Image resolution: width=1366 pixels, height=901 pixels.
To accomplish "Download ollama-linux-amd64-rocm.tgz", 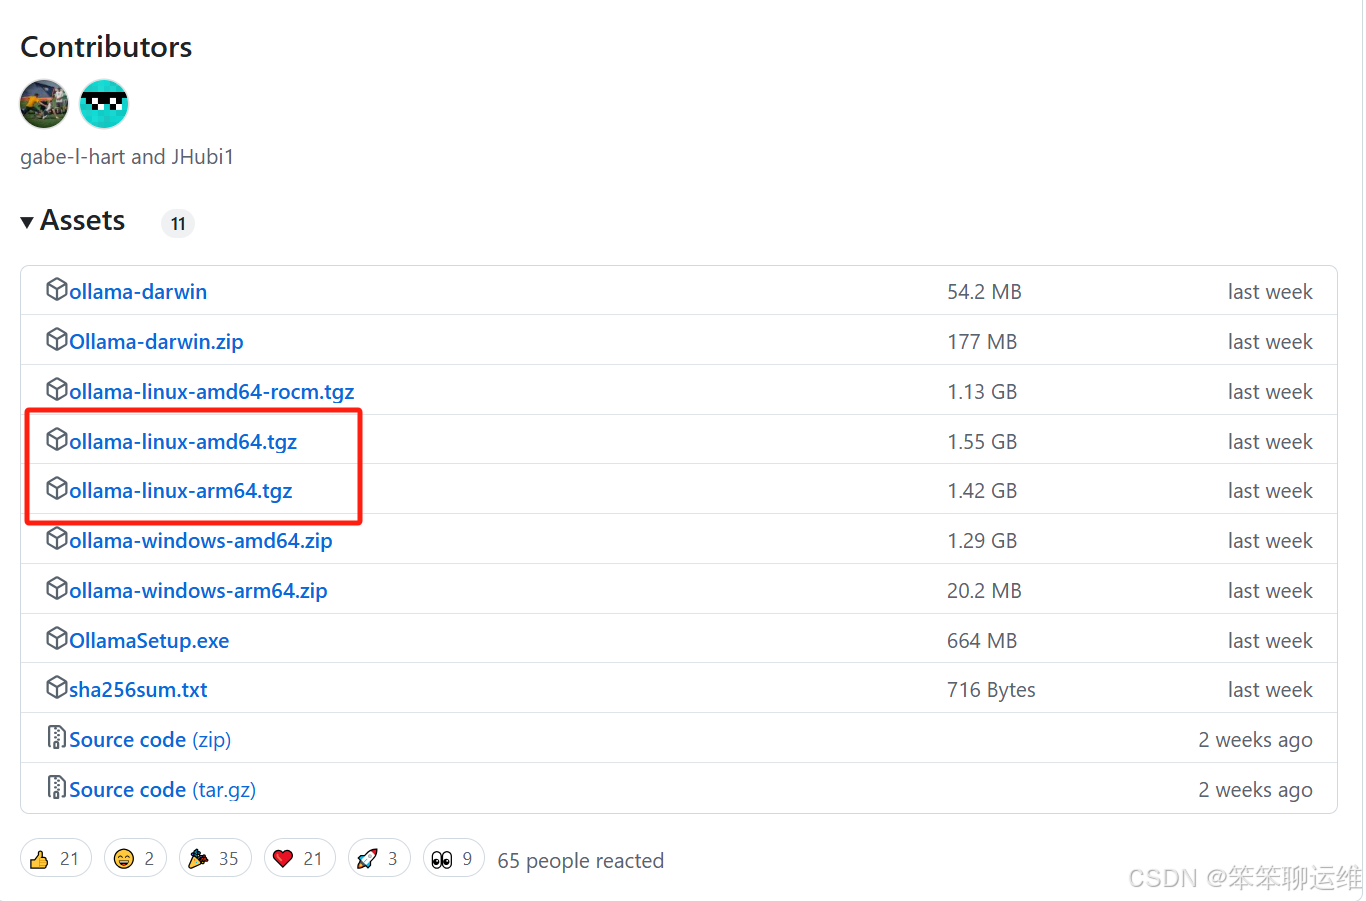I will point(212,392).
